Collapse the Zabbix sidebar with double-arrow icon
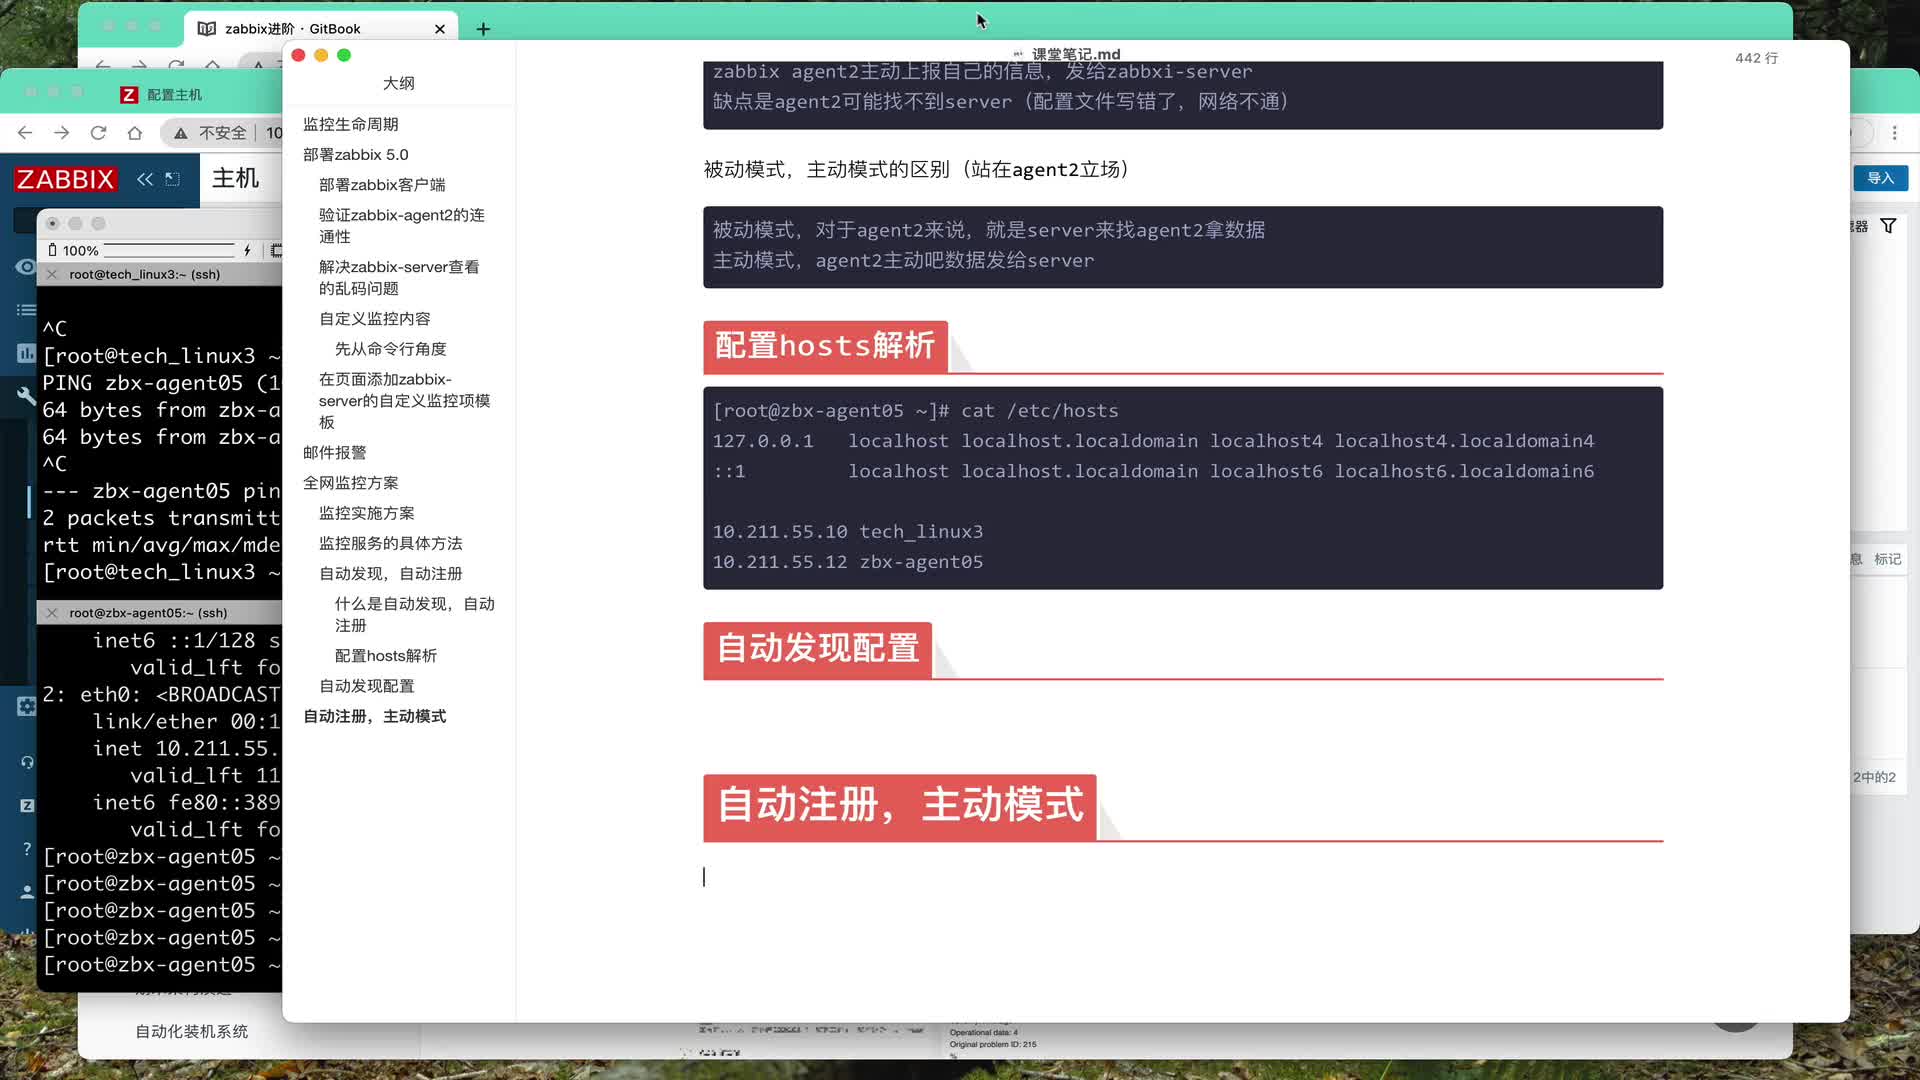 click(145, 179)
